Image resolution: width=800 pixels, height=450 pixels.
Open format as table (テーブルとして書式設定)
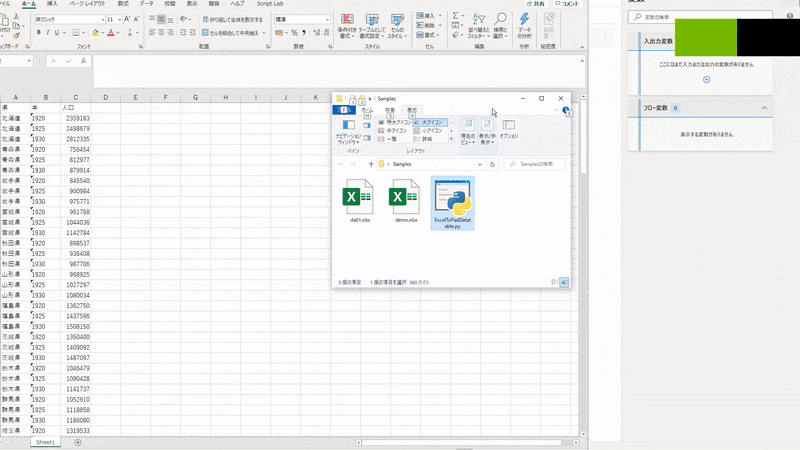point(372,26)
